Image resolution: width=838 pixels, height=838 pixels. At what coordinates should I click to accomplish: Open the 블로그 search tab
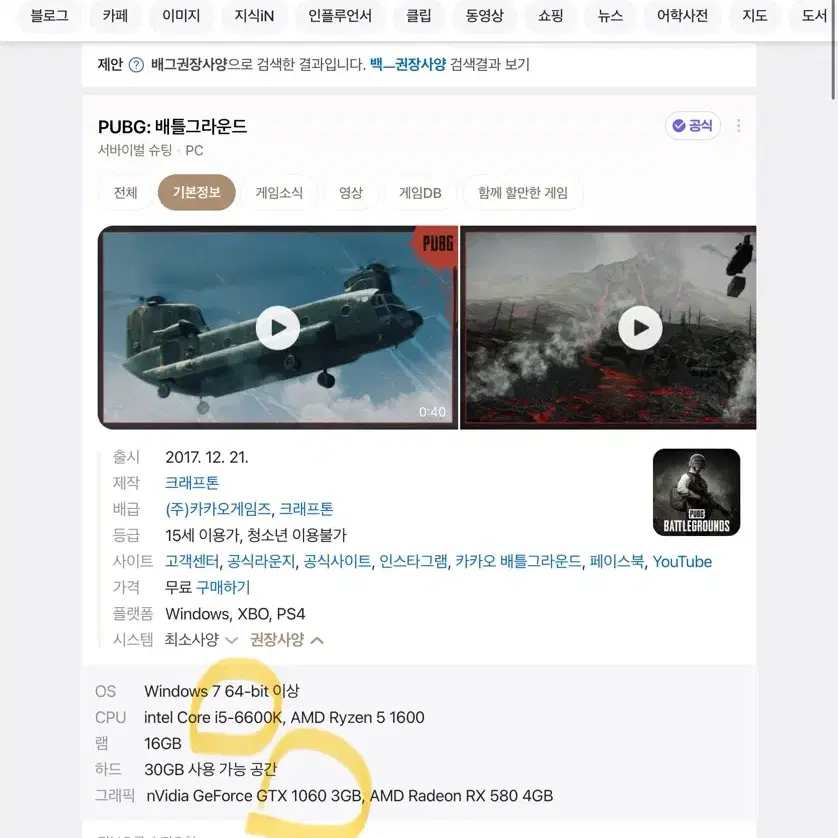pyautogui.click(x=49, y=16)
